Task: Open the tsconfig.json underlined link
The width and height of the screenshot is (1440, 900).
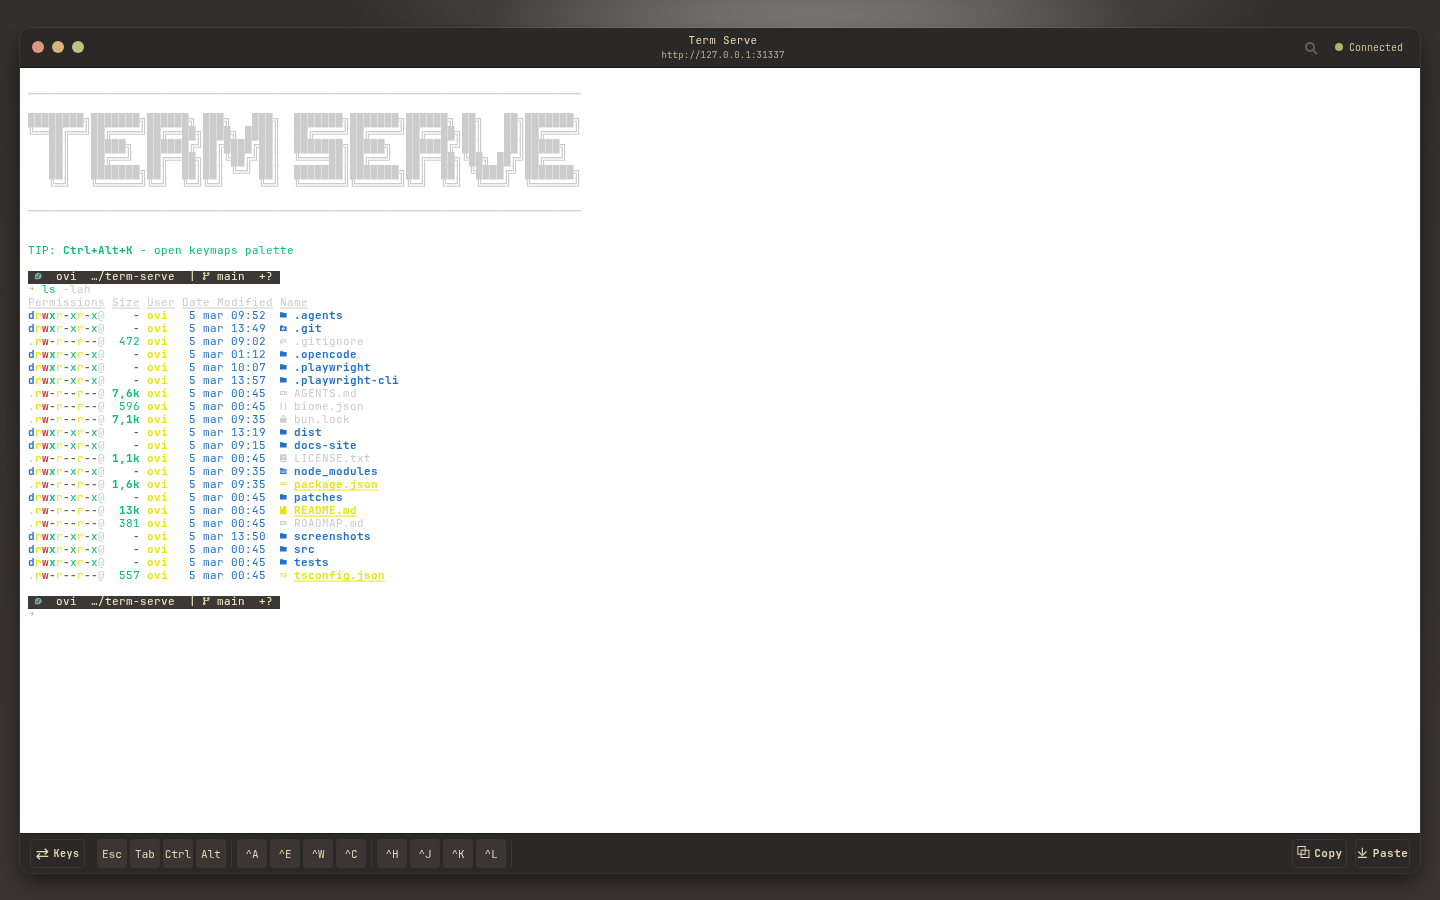Action: click(x=338, y=575)
